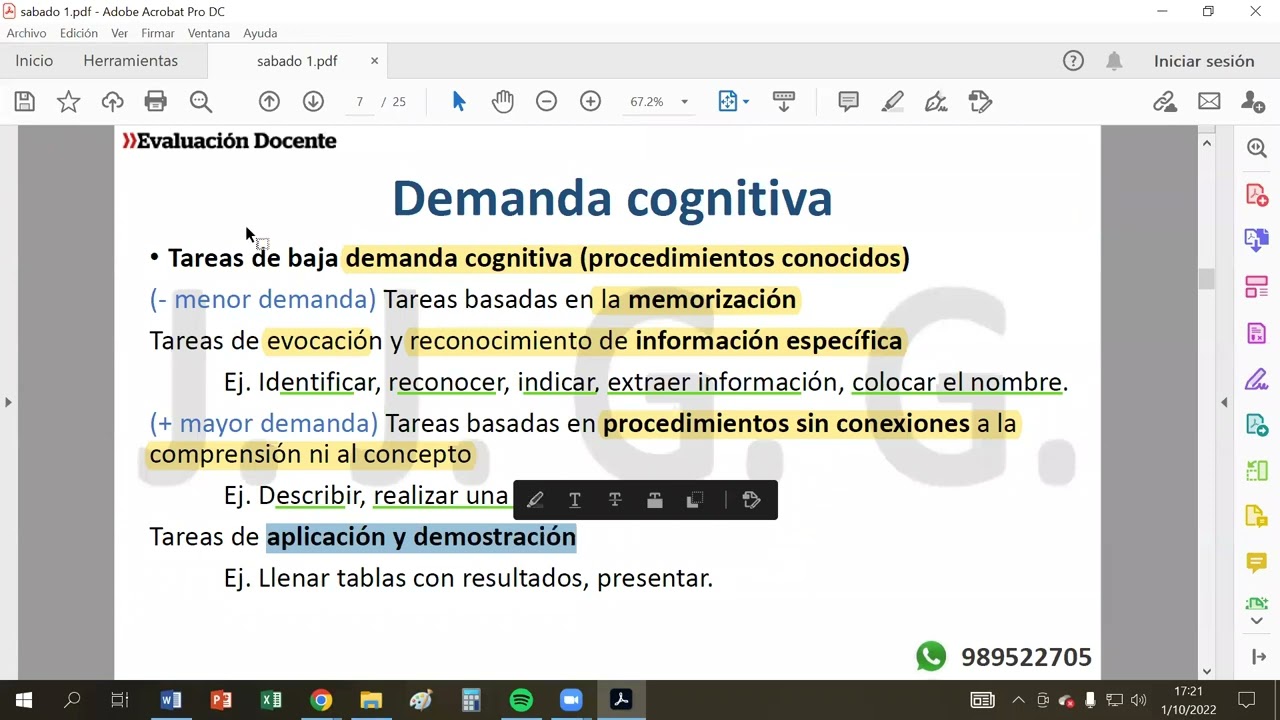1280x720 pixels.
Task: Show hidden system tray icons
Action: coord(1018,700)
